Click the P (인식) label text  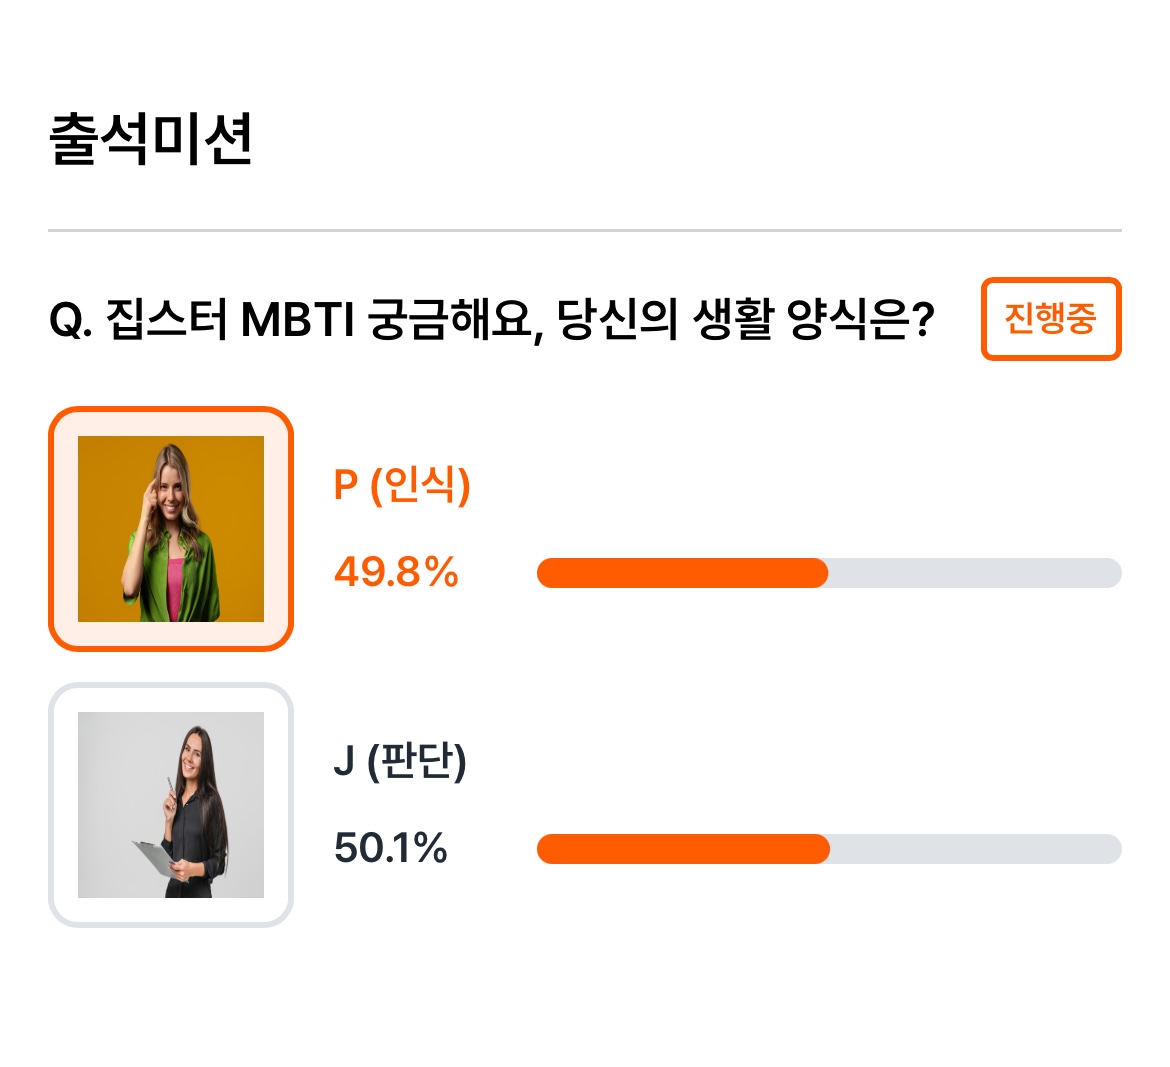click(x=401, y=485)
